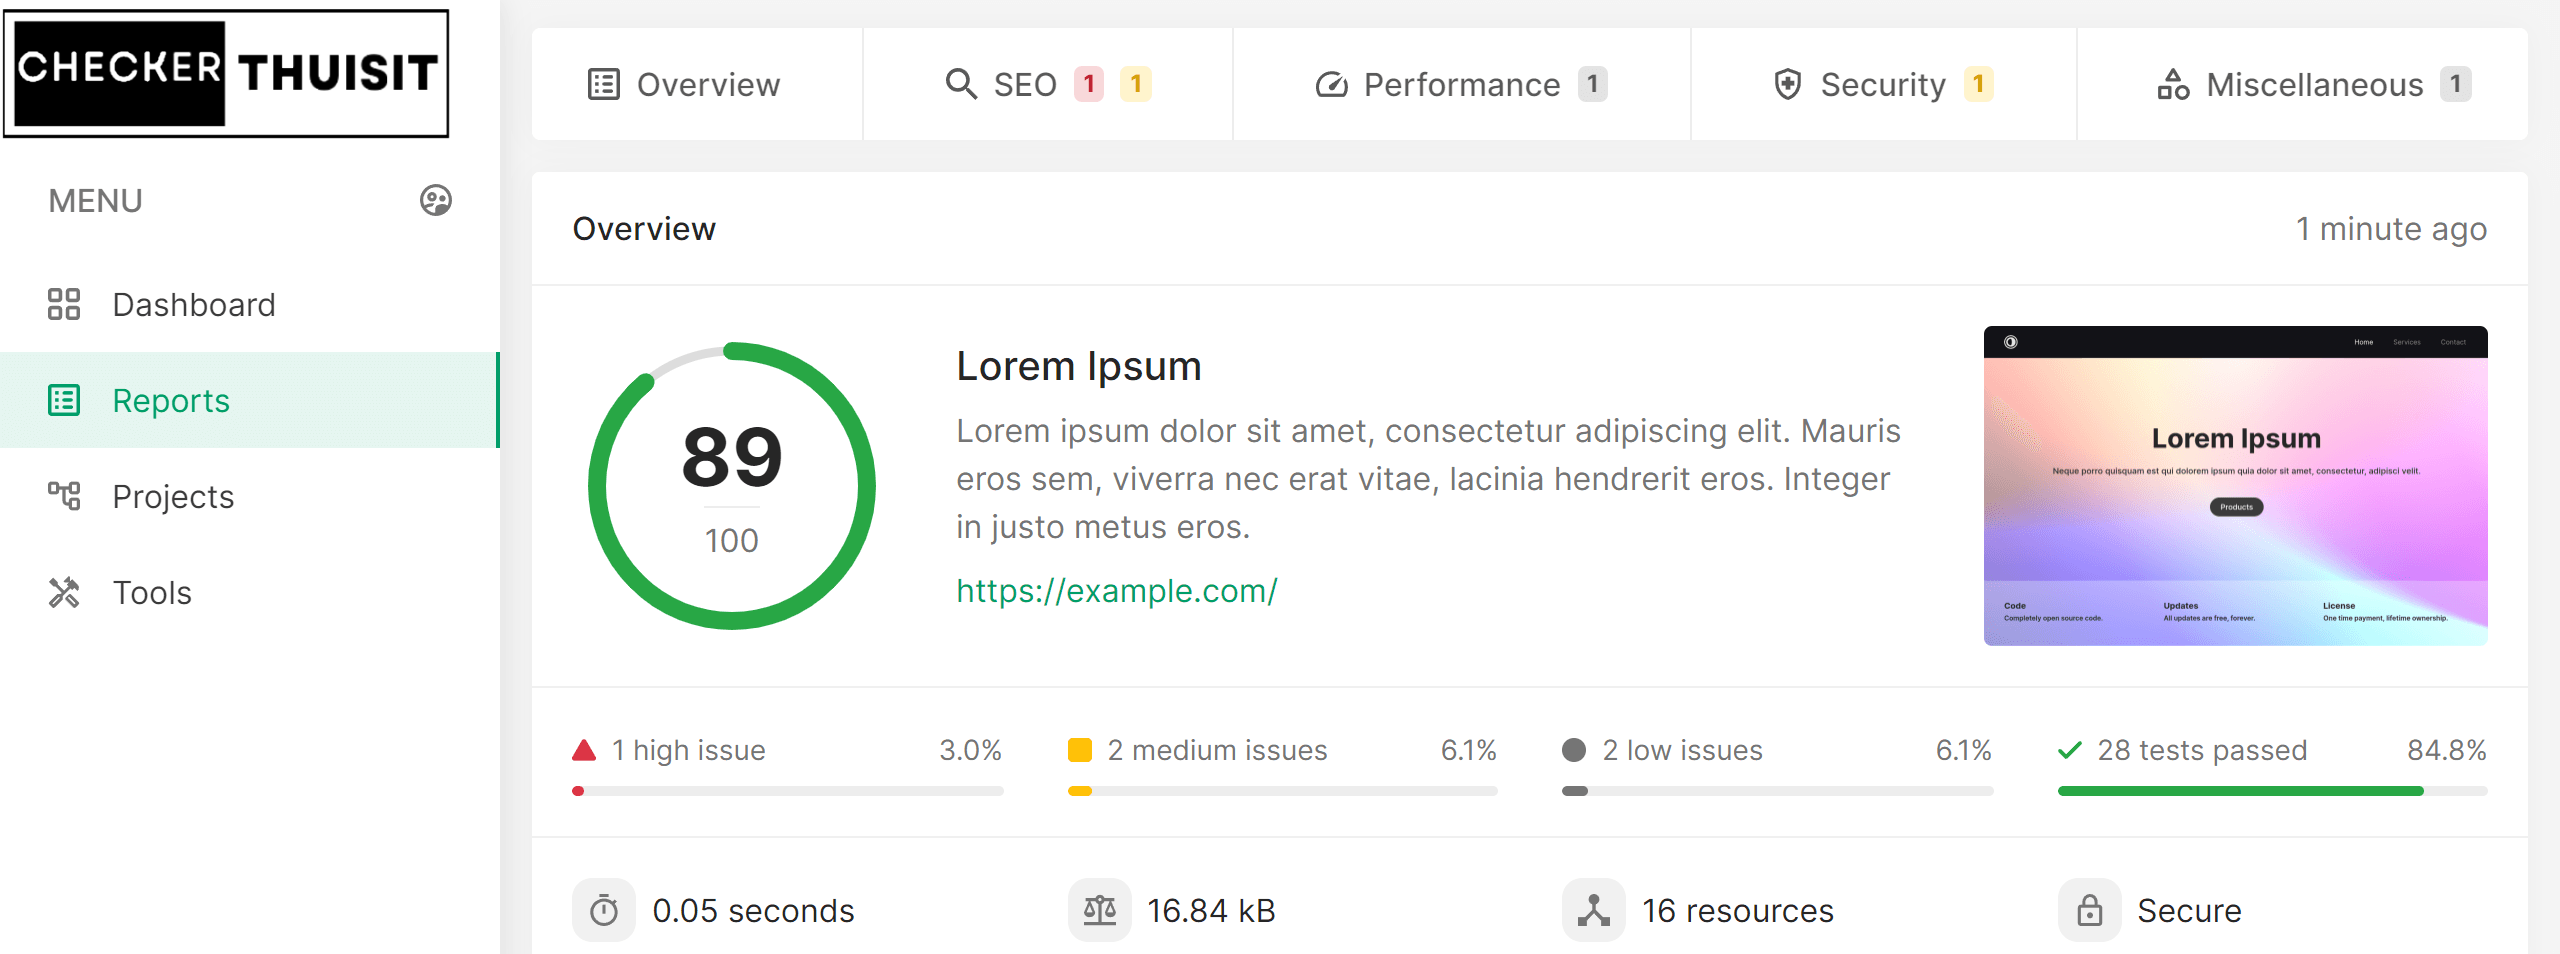Click the SEO magnifier icon
2560x954 pixels.
tap(961, 84)
